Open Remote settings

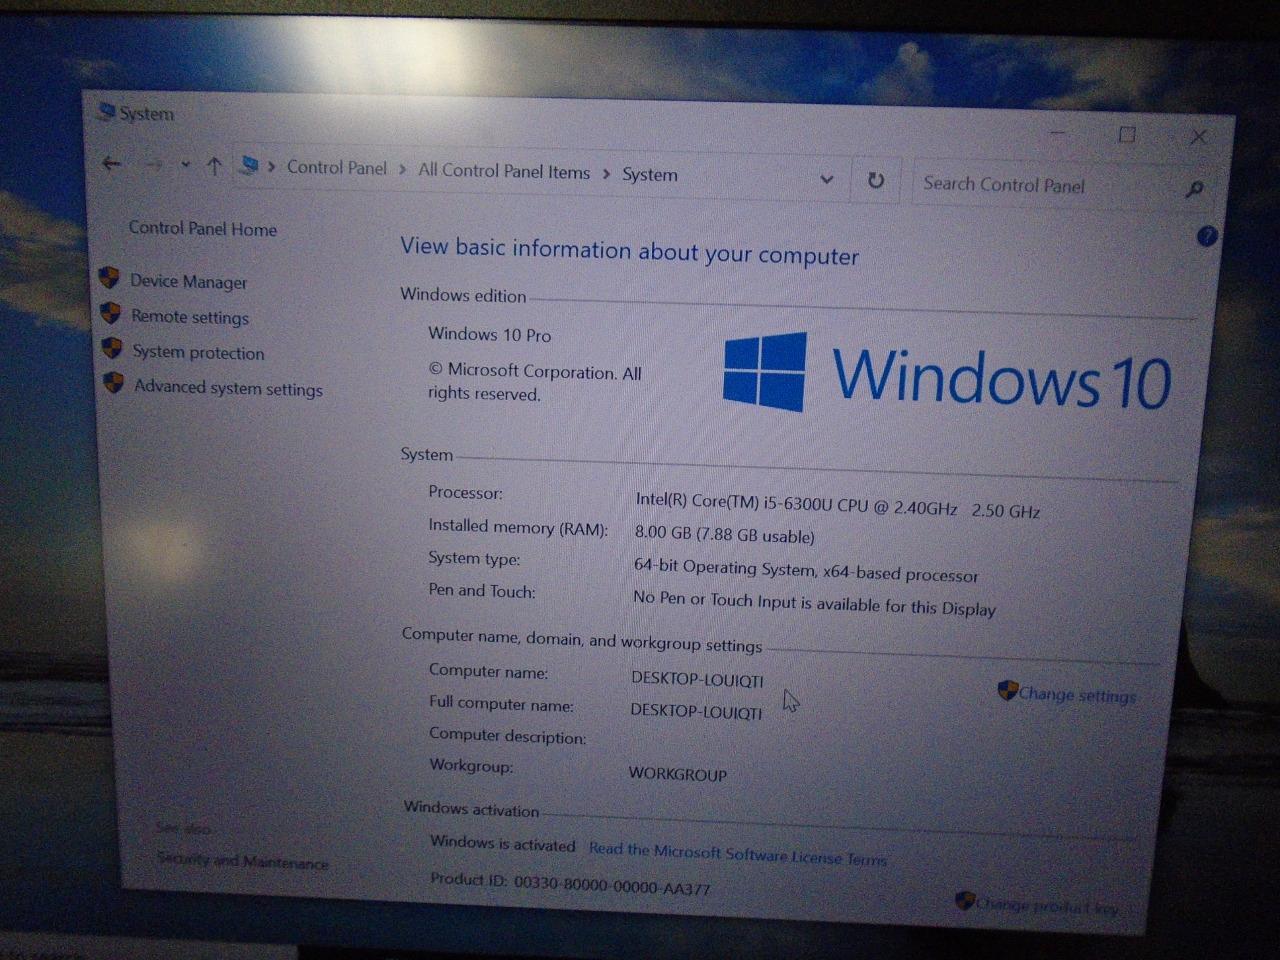(x=190, y=317)
